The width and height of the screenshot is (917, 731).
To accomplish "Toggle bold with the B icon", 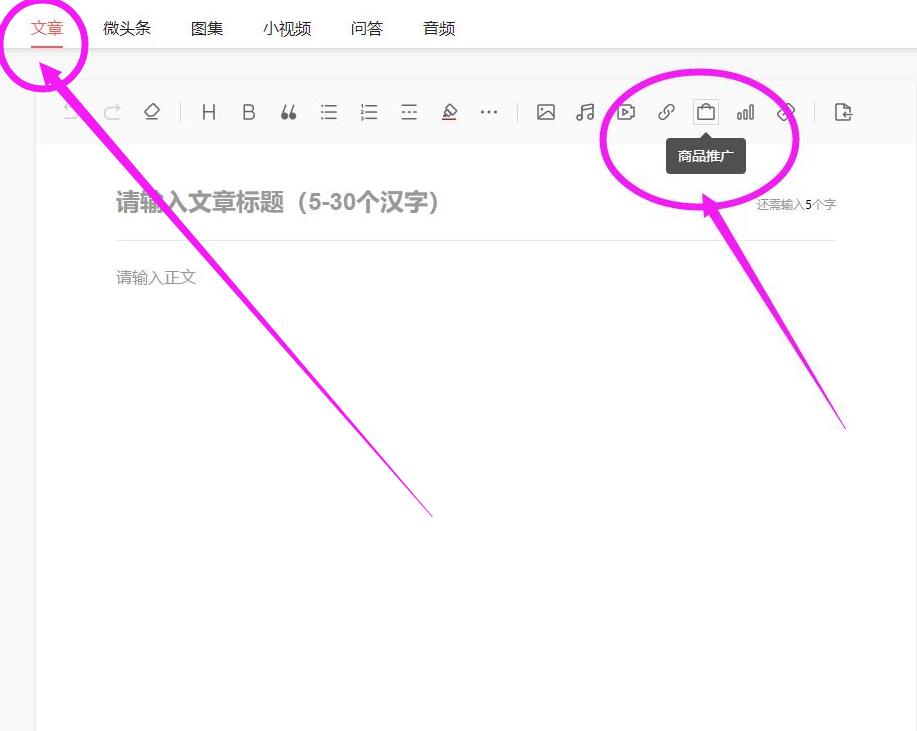I will (249, 112).
